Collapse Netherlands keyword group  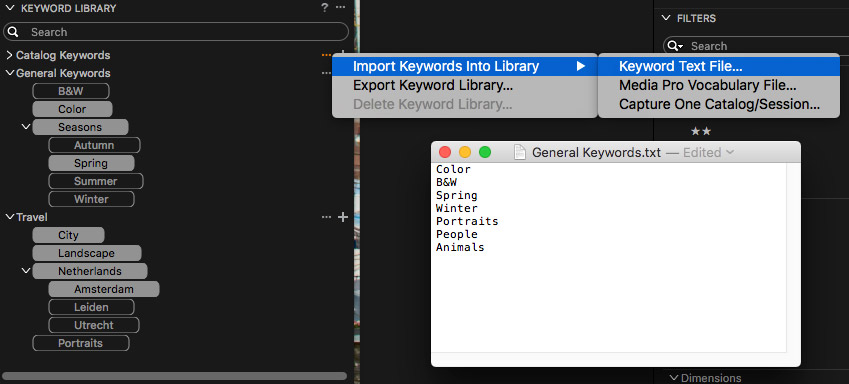coord(25,270)
